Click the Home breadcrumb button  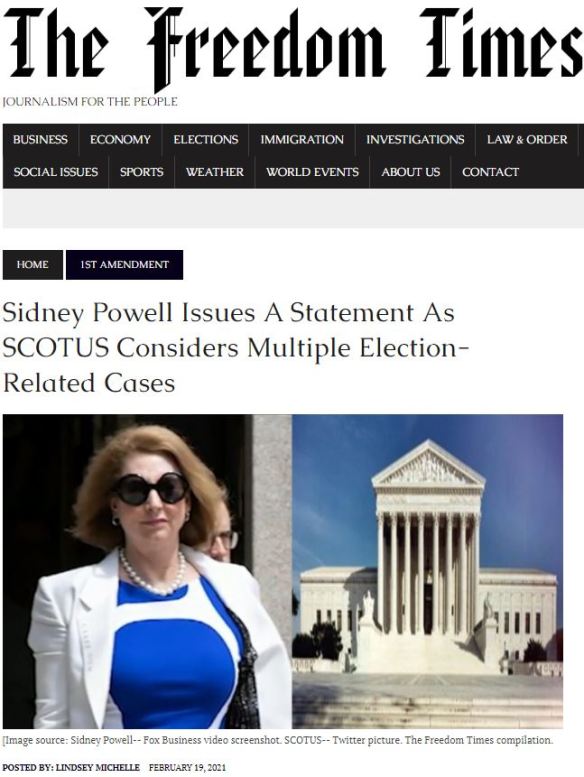coord(33,265)
